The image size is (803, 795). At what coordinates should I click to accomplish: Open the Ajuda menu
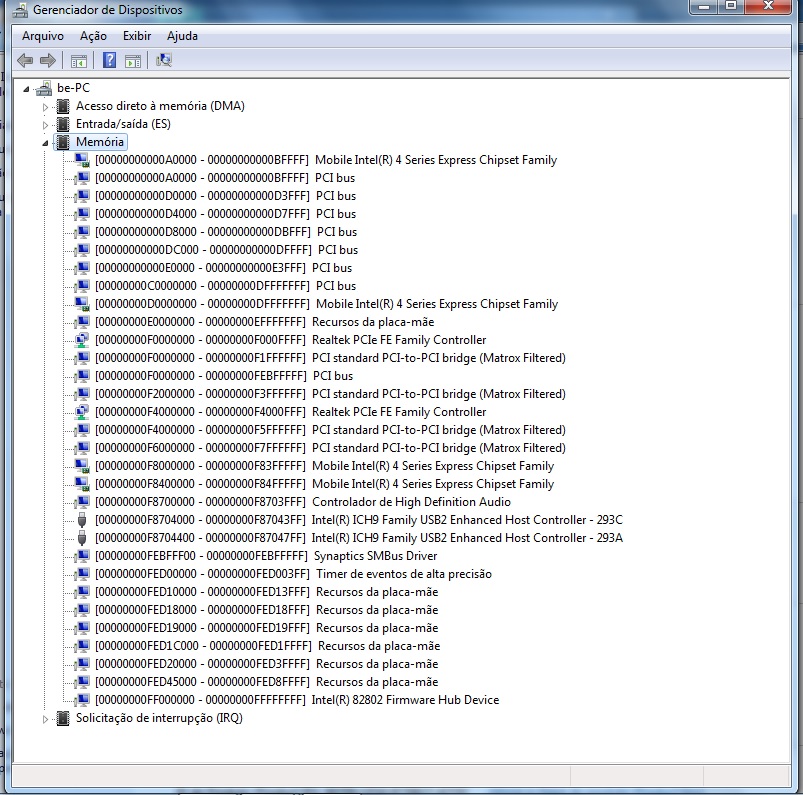click(x=182, y=36)
